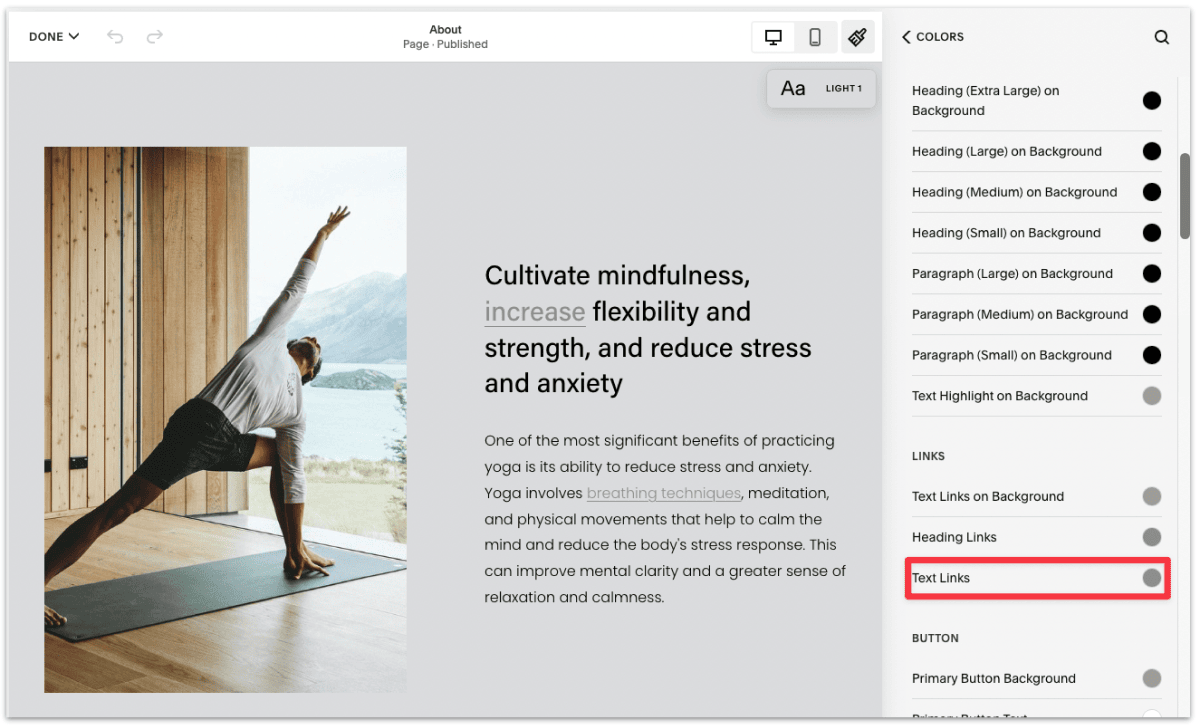The width and height of the screenshot is (1200, 727).
Task: Edit Heading (Extra Large) on Background swatch
Action: (1151, 100)
